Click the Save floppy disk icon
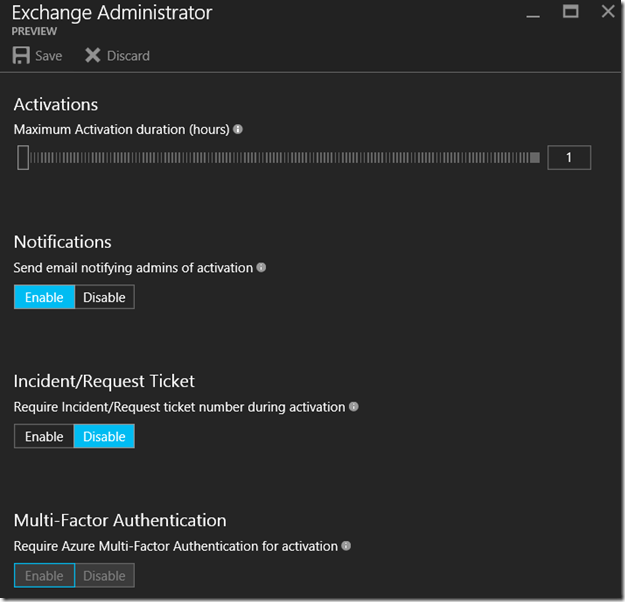 coord(21,55)
